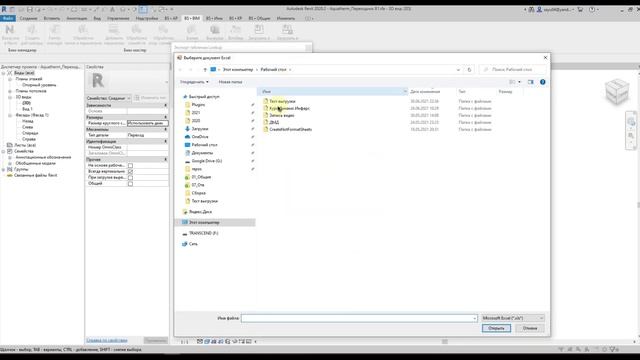This screenshot has height=360, width=640.
Task: Expand the file name history dropdown arrow
Action: point(474,318)
